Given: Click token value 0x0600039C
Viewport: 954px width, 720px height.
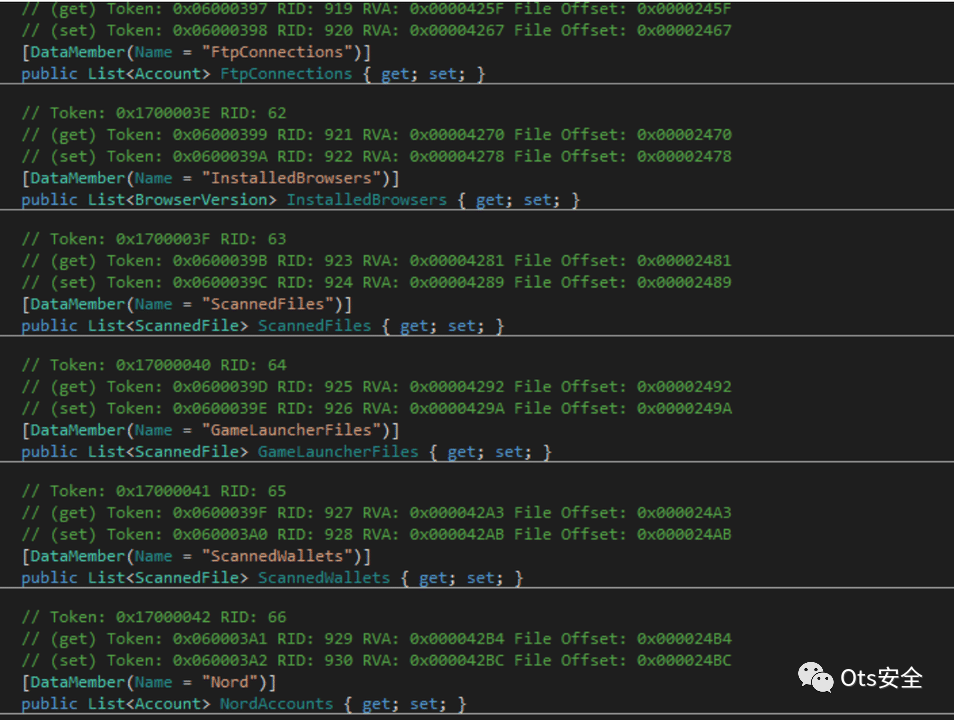Looking at the screenshot, I should tap(220, 282).
